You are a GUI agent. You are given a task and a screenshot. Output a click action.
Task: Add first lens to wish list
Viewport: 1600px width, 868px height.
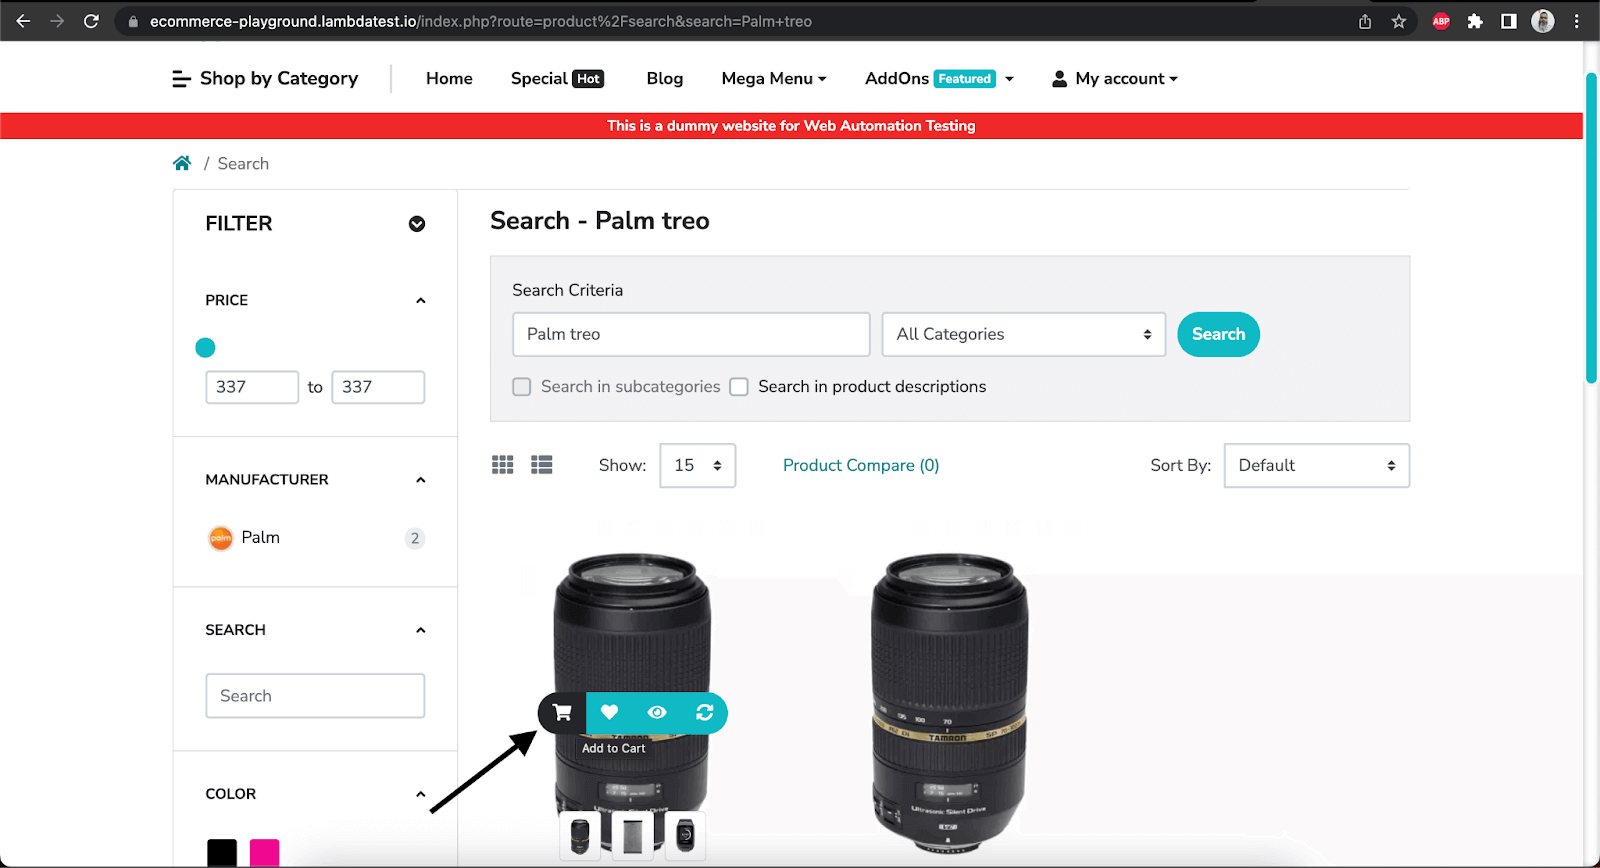pos(609,713)
